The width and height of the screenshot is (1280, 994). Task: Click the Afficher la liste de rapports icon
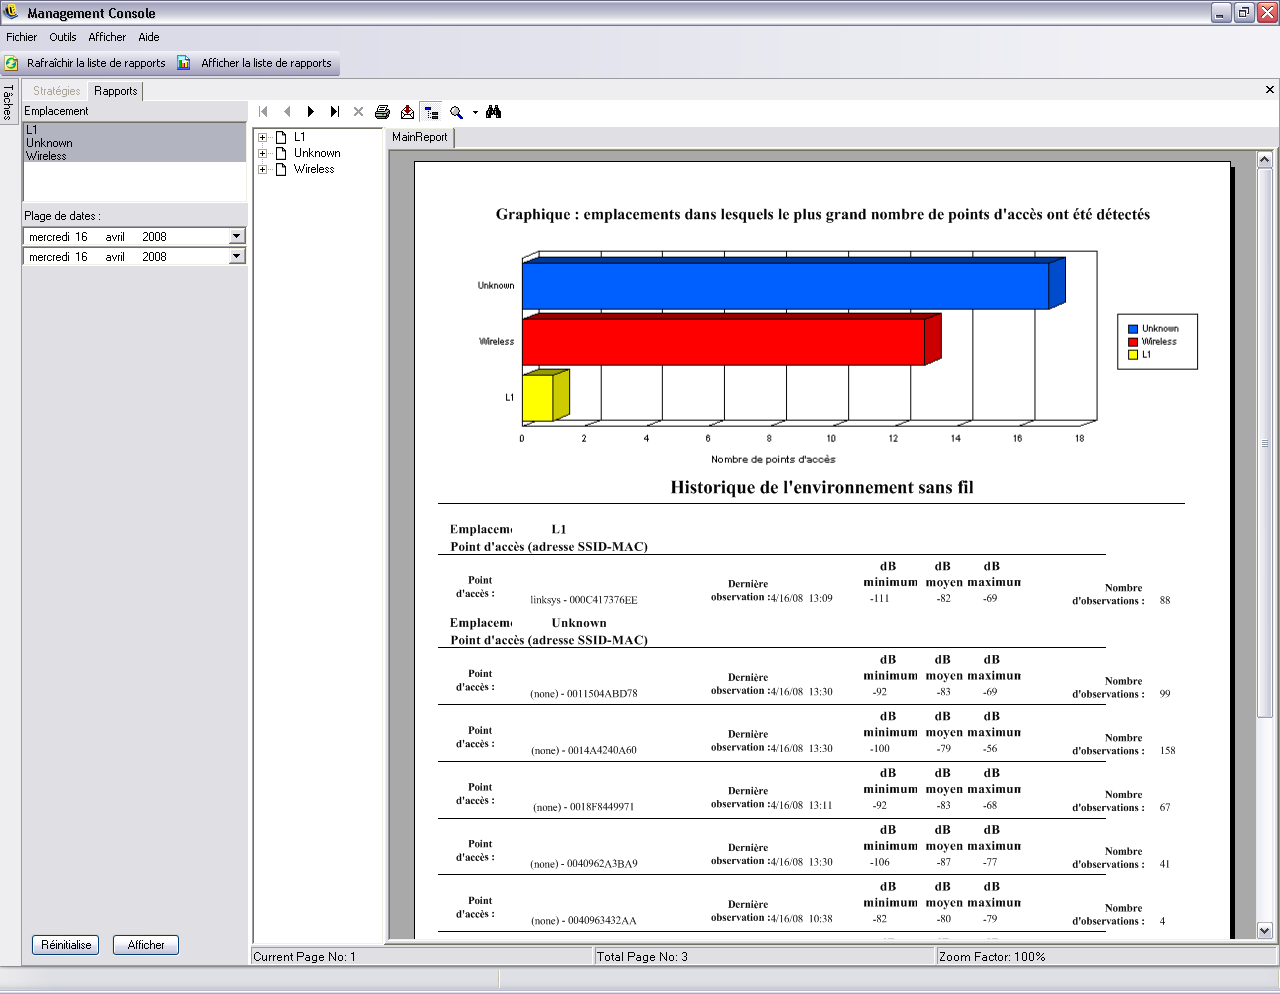(184, 63)
